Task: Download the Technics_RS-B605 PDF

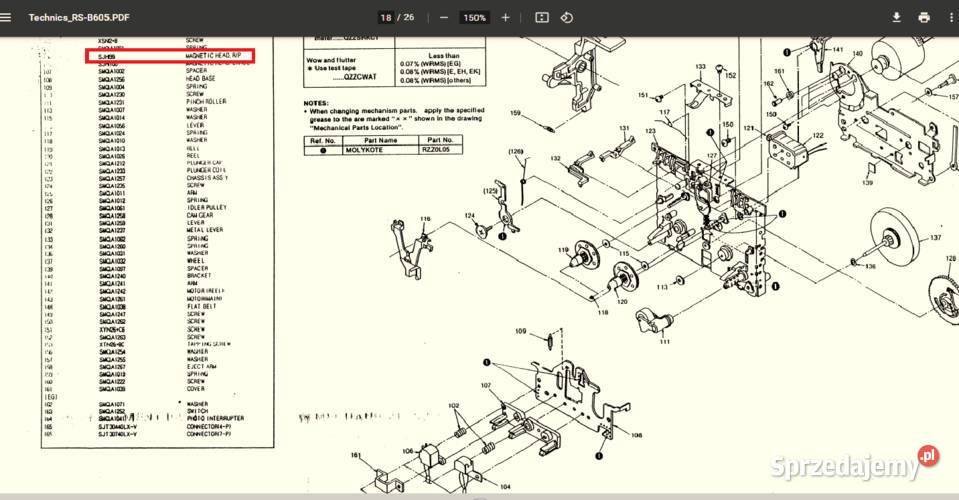Action: point(897,17)
